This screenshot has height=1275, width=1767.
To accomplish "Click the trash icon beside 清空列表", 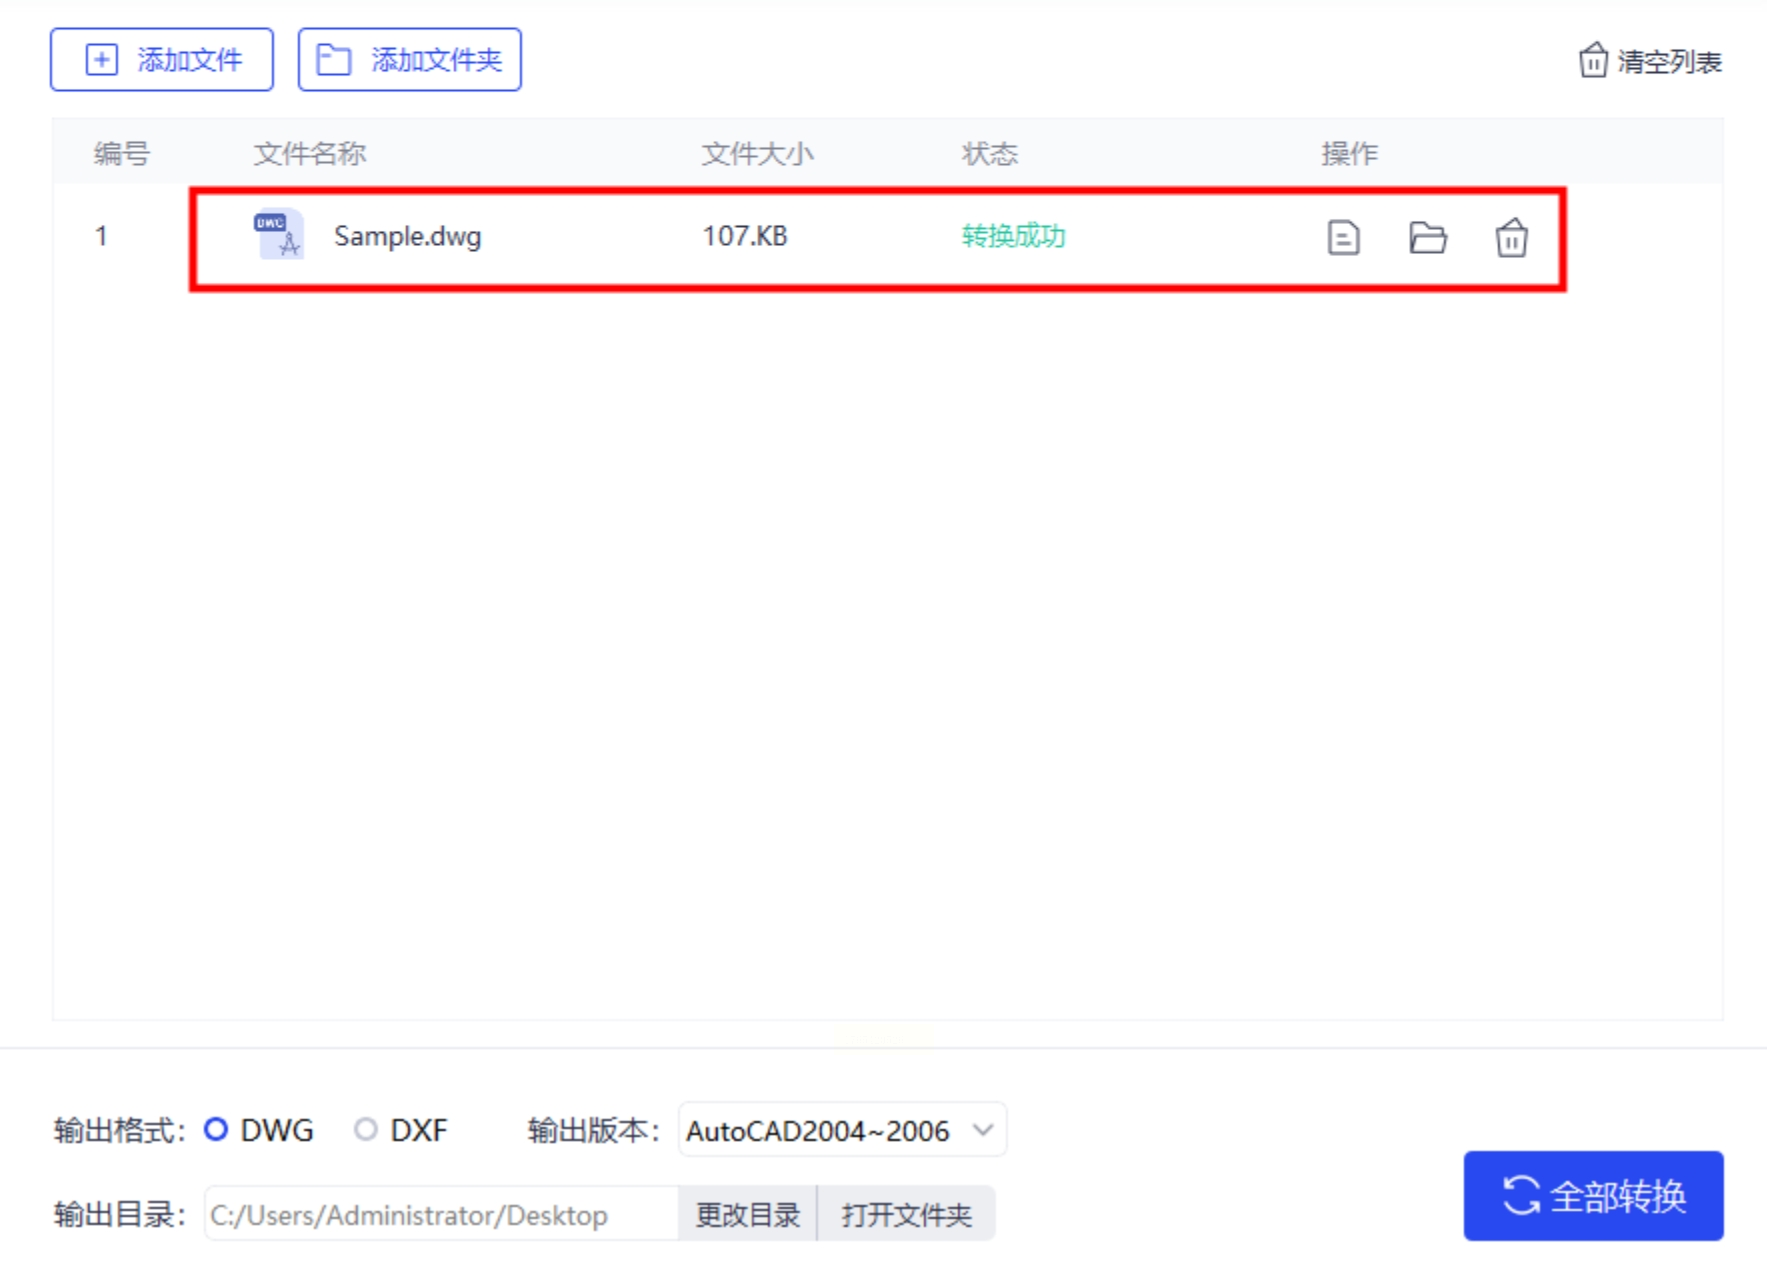I will 1593,61.
